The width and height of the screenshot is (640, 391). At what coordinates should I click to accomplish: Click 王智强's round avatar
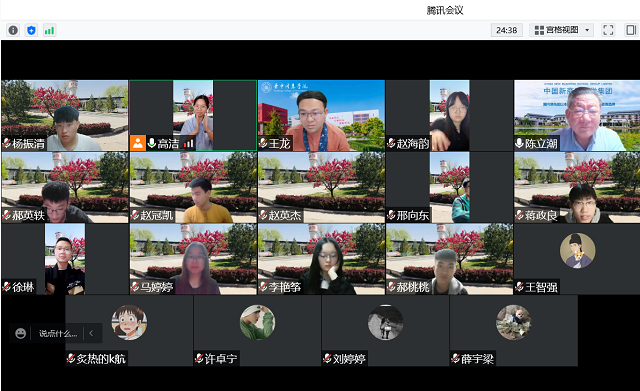pyautogui.click(x=578, y=251)
